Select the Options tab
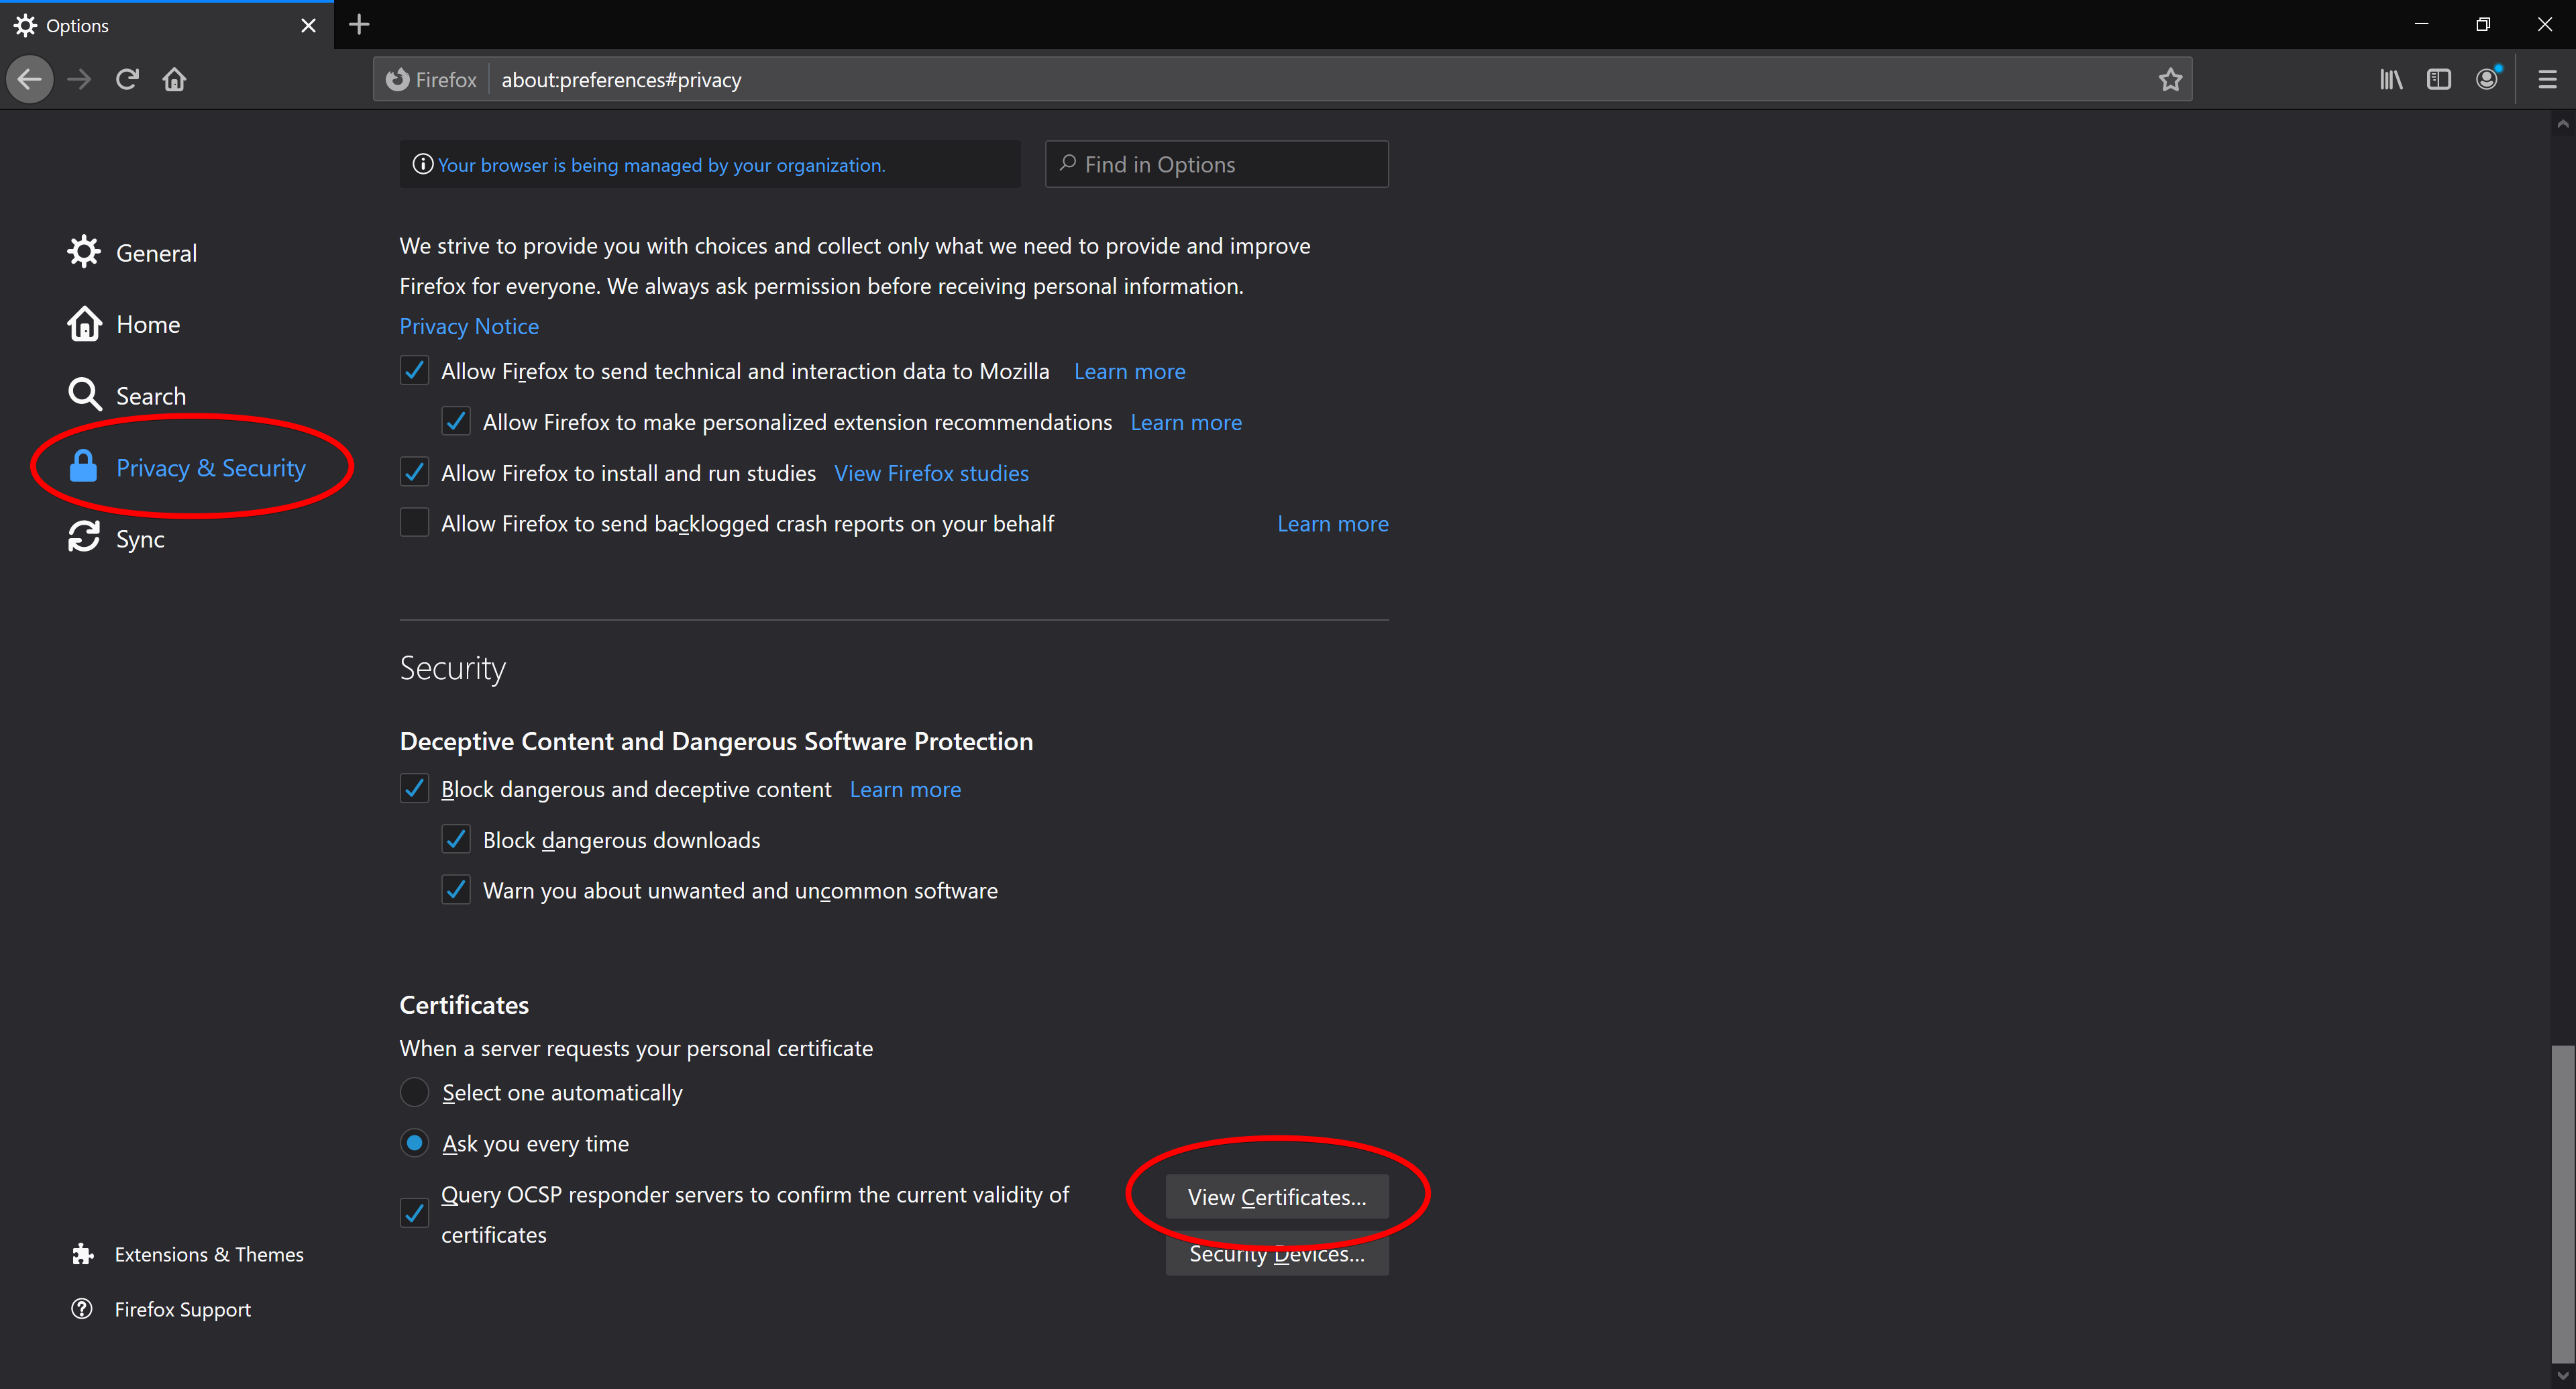This screenshot has height=1389, width=2576. tap(166, 25)
